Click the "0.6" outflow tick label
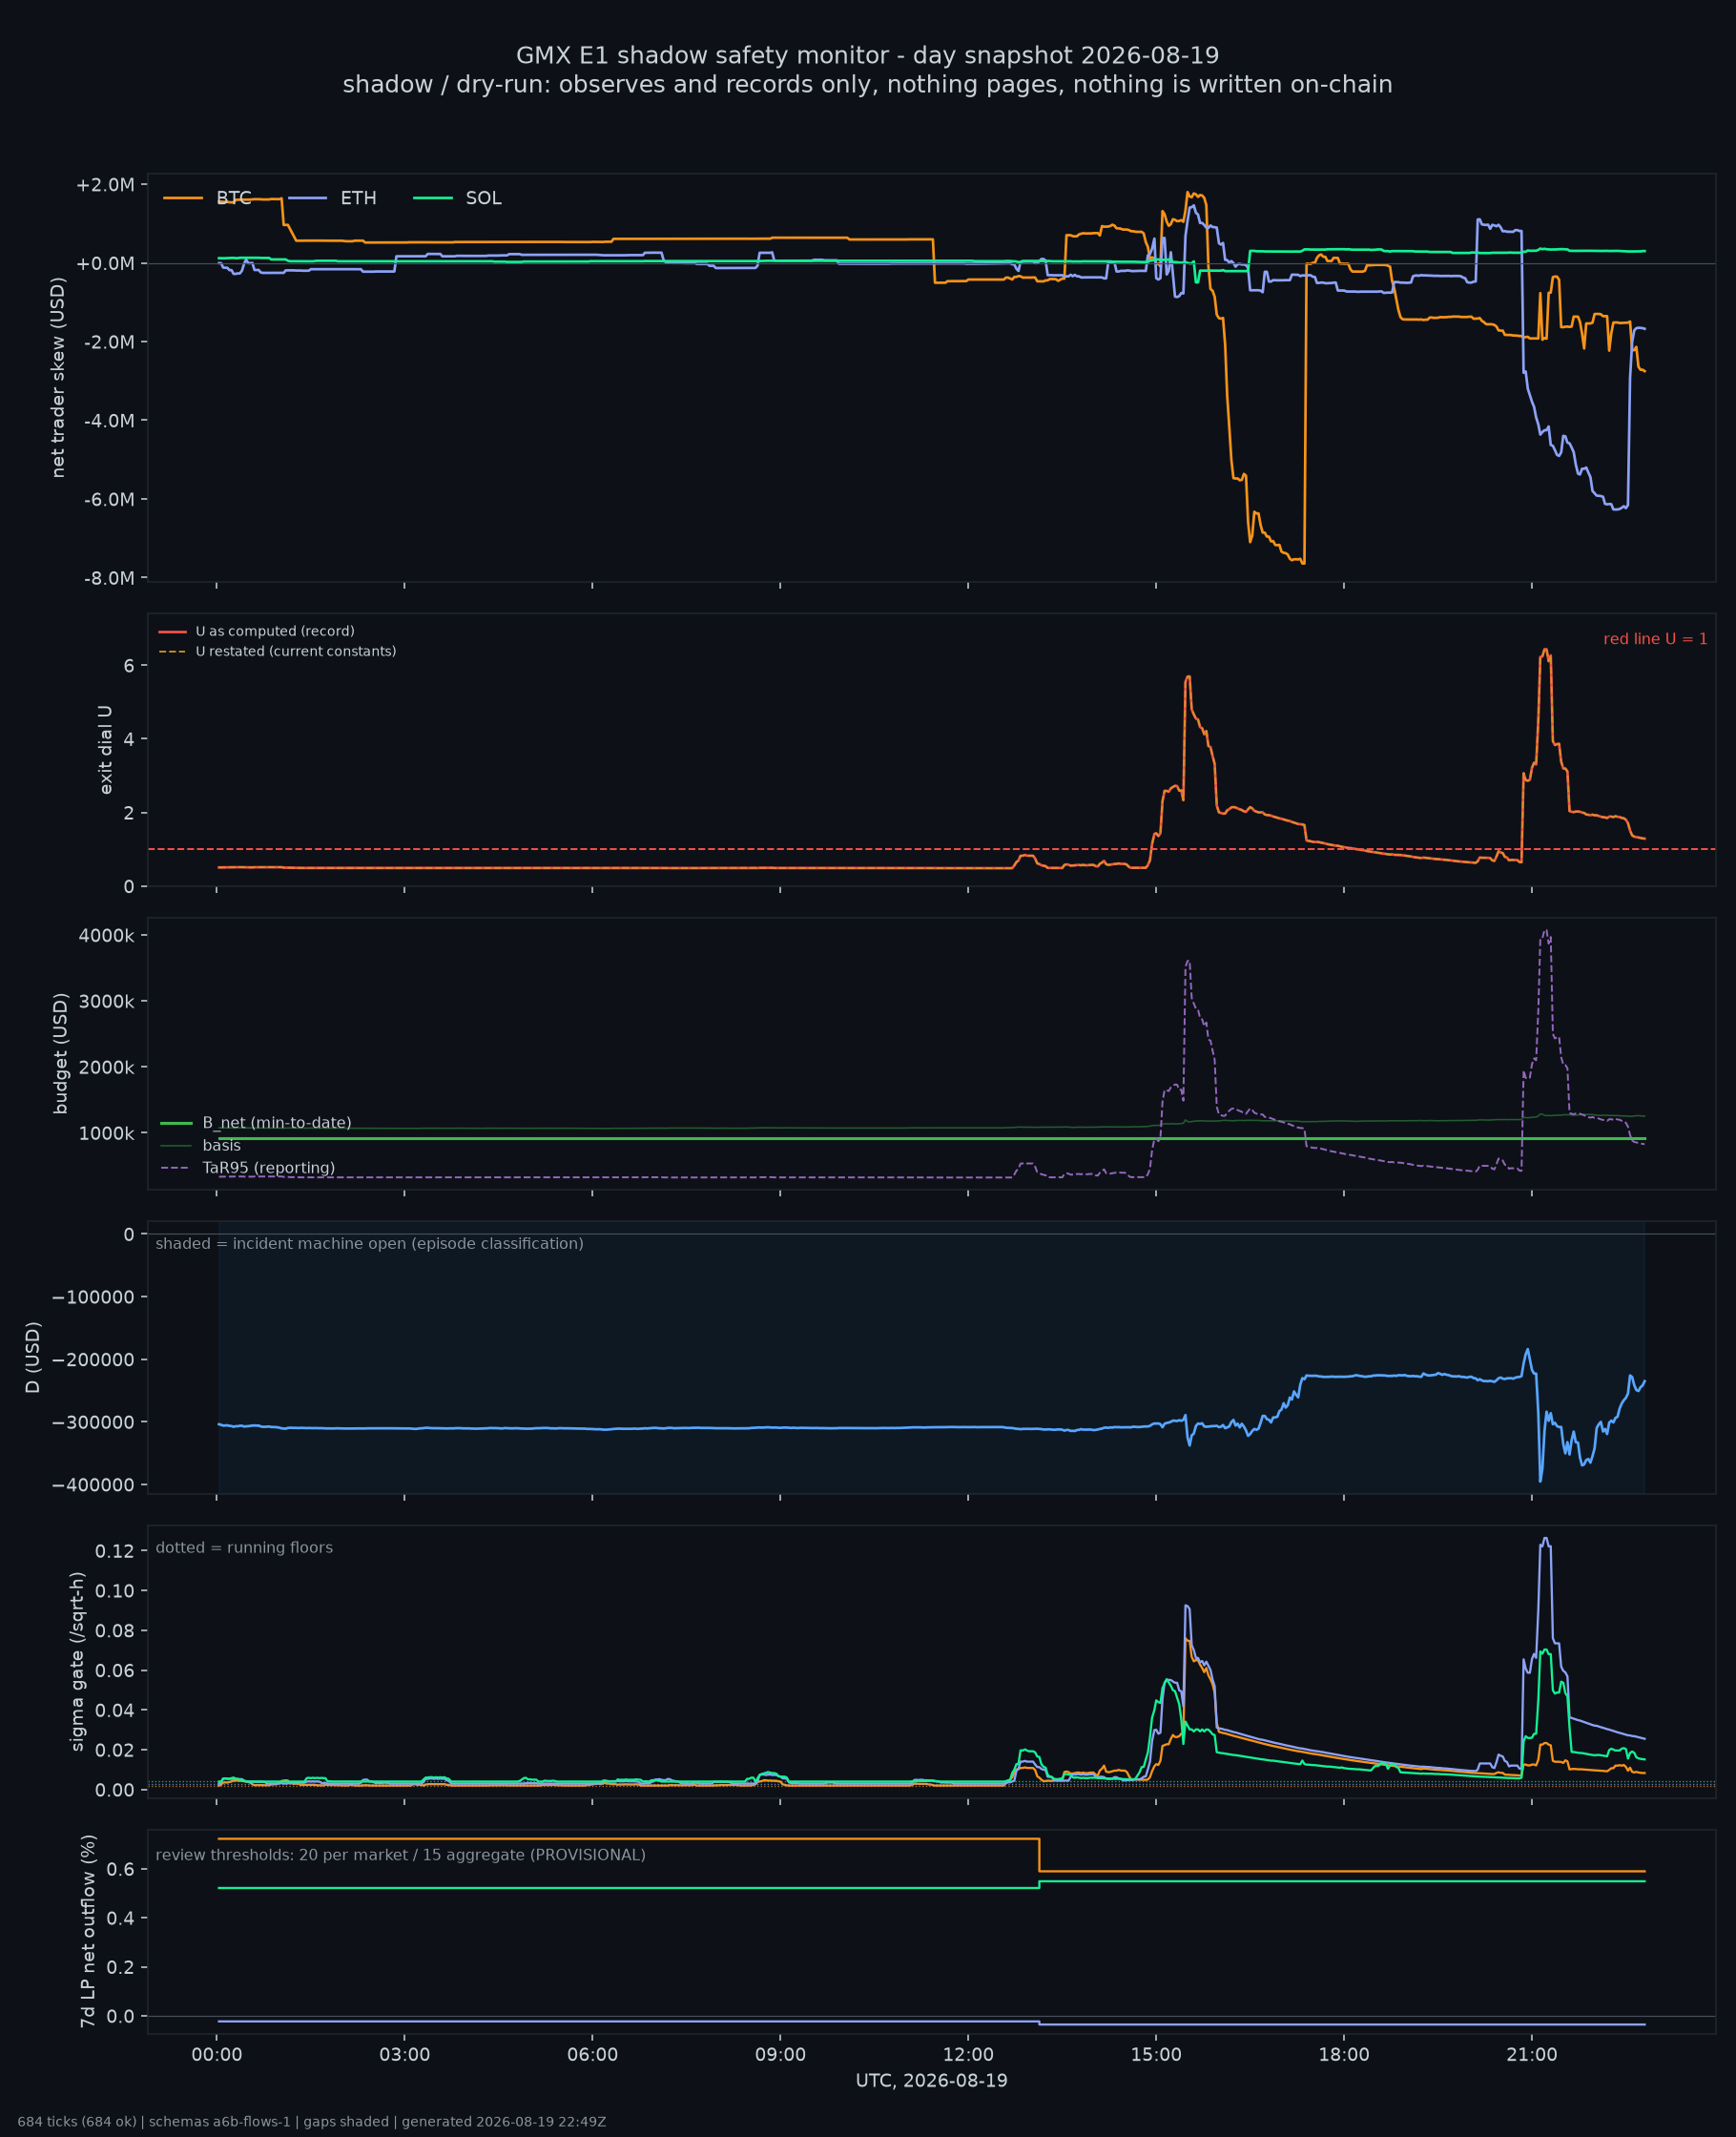This screenshot has width=1736, height=2137. [x=121, y=1870]
